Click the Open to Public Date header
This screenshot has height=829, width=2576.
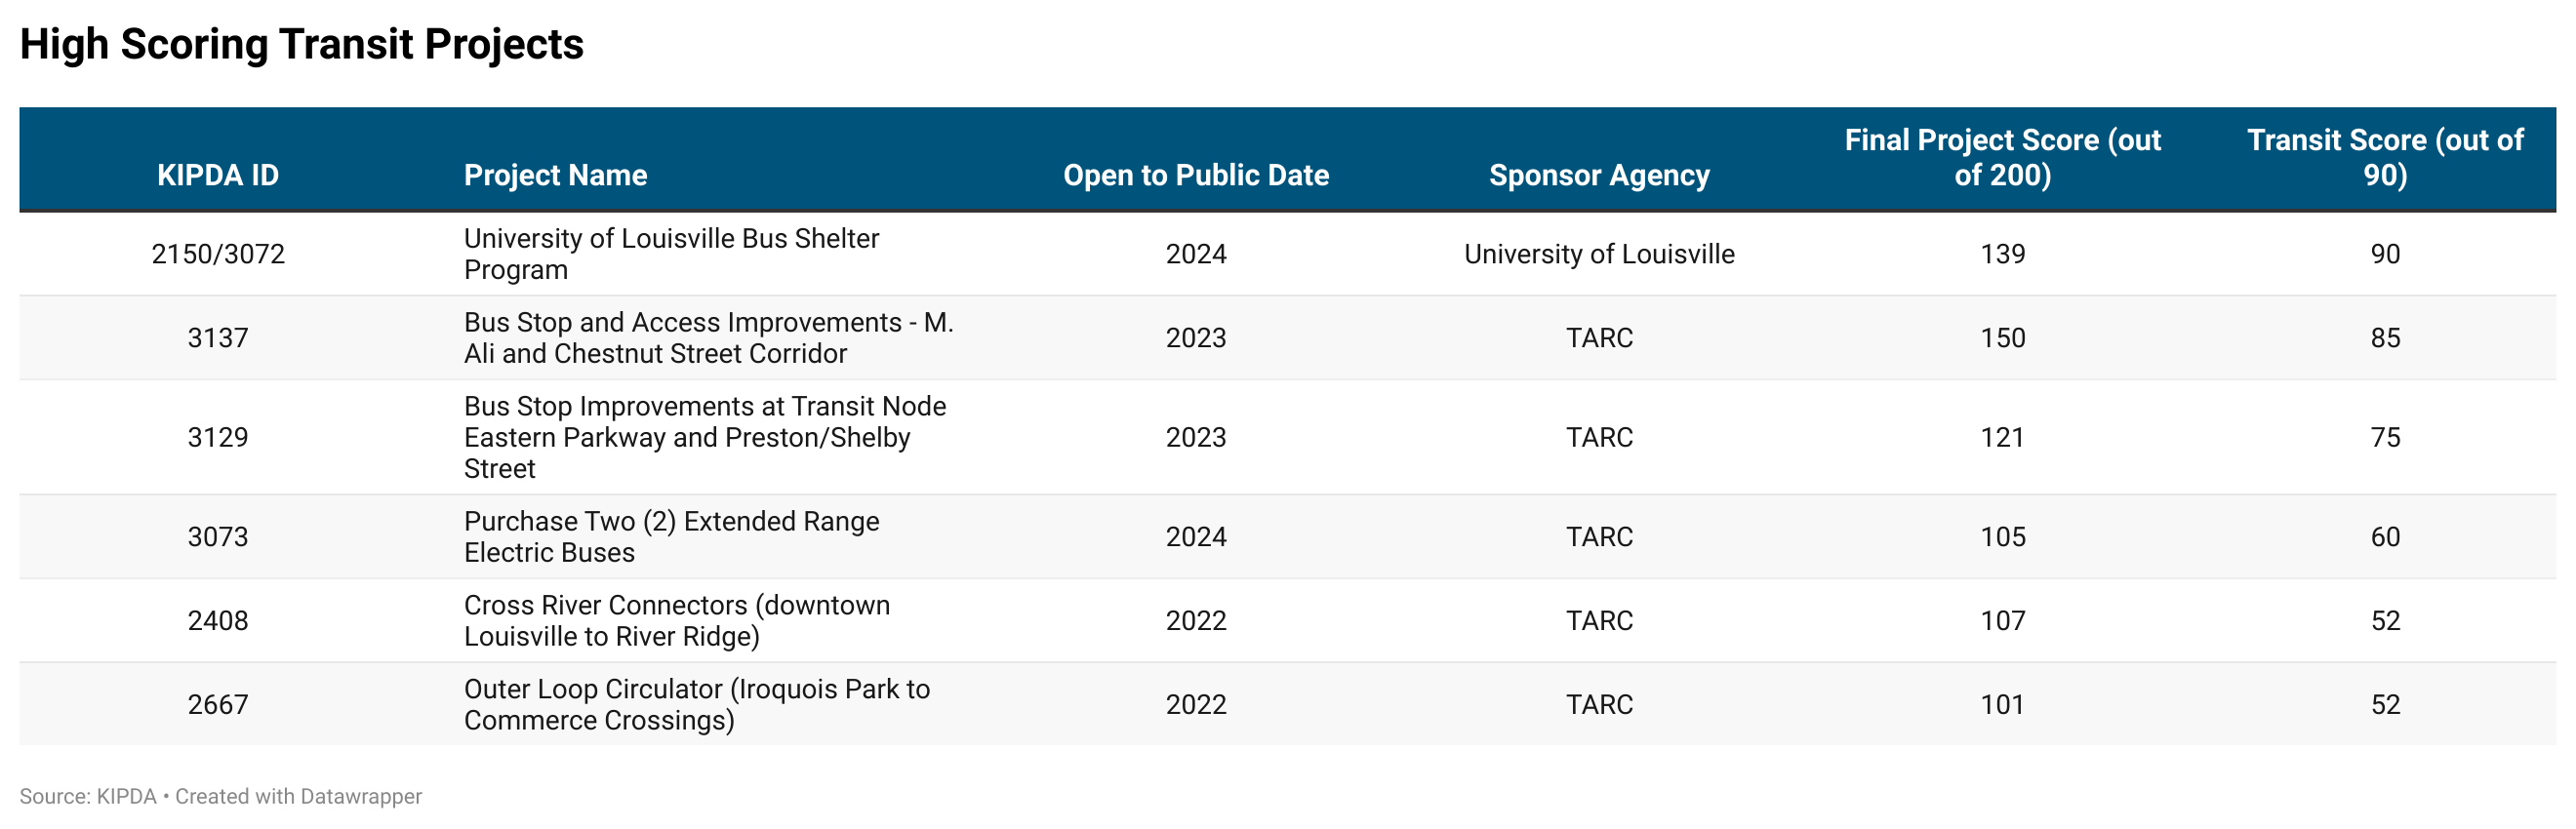1196,175
